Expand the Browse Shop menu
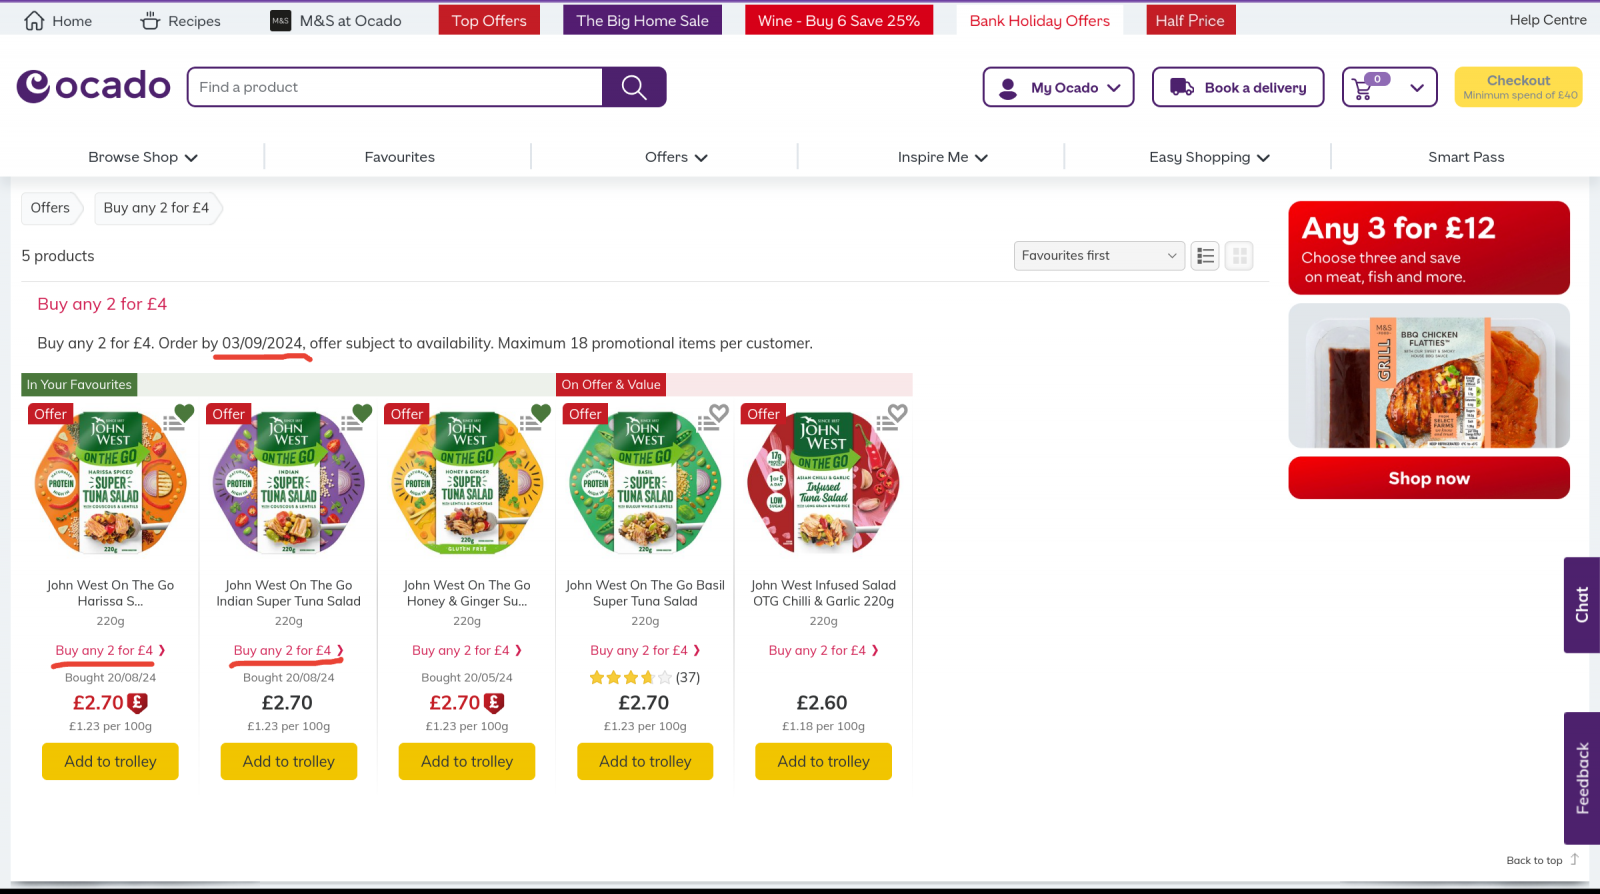 pyautogui.click(x=143, y=157)
